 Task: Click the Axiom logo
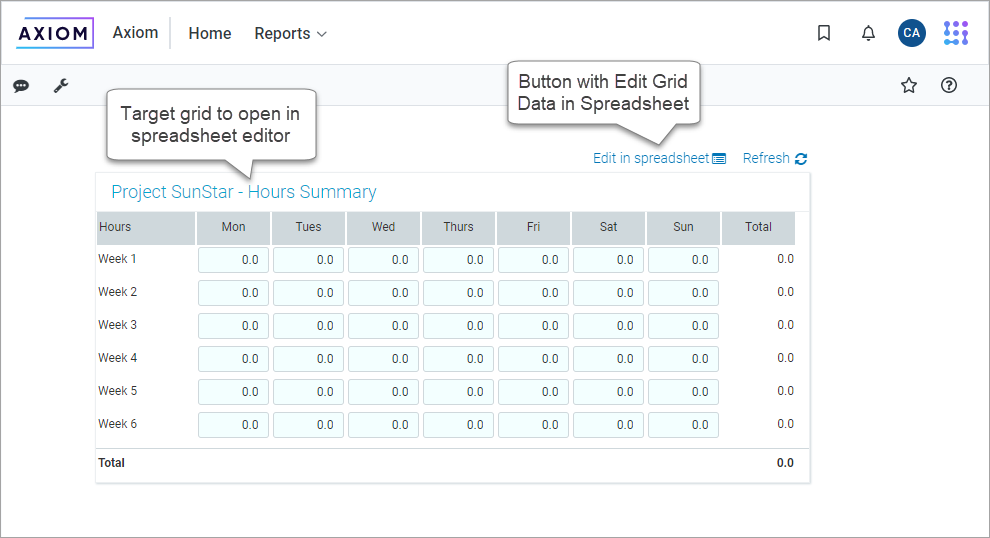point(55,33)
